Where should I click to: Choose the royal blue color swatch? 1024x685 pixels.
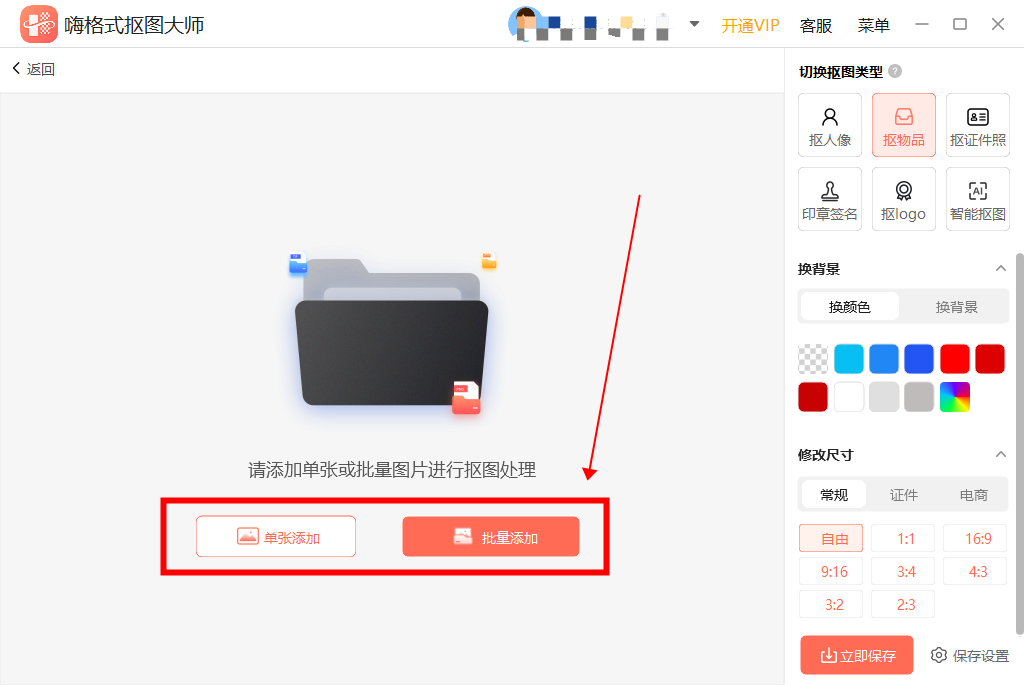pos(919,359)
